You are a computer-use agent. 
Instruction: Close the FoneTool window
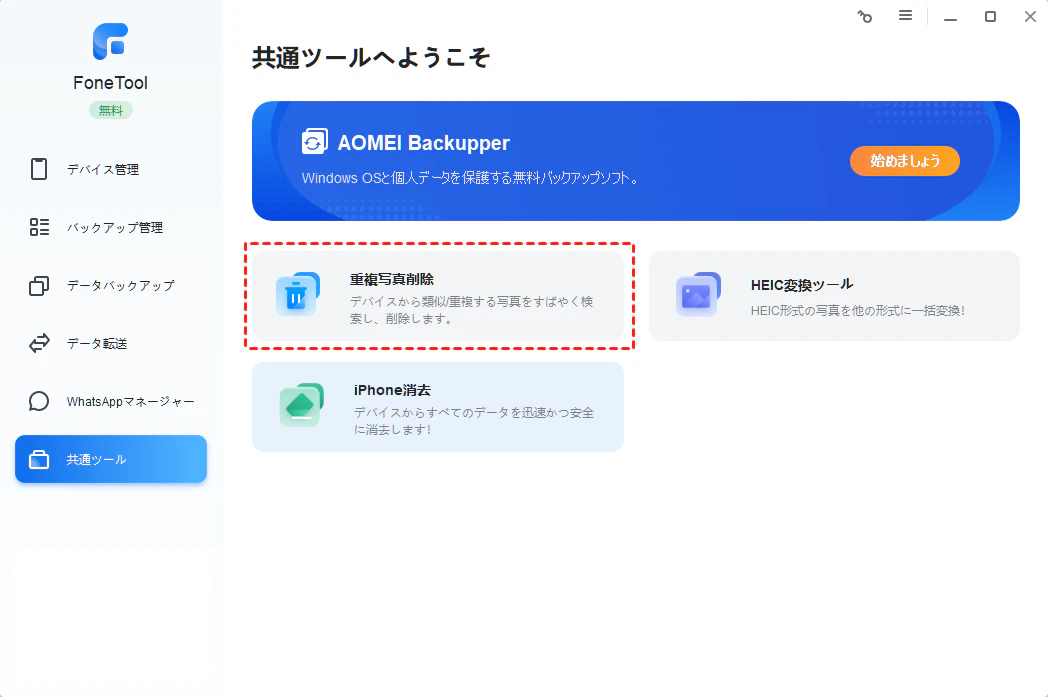tap(1030, 16)
